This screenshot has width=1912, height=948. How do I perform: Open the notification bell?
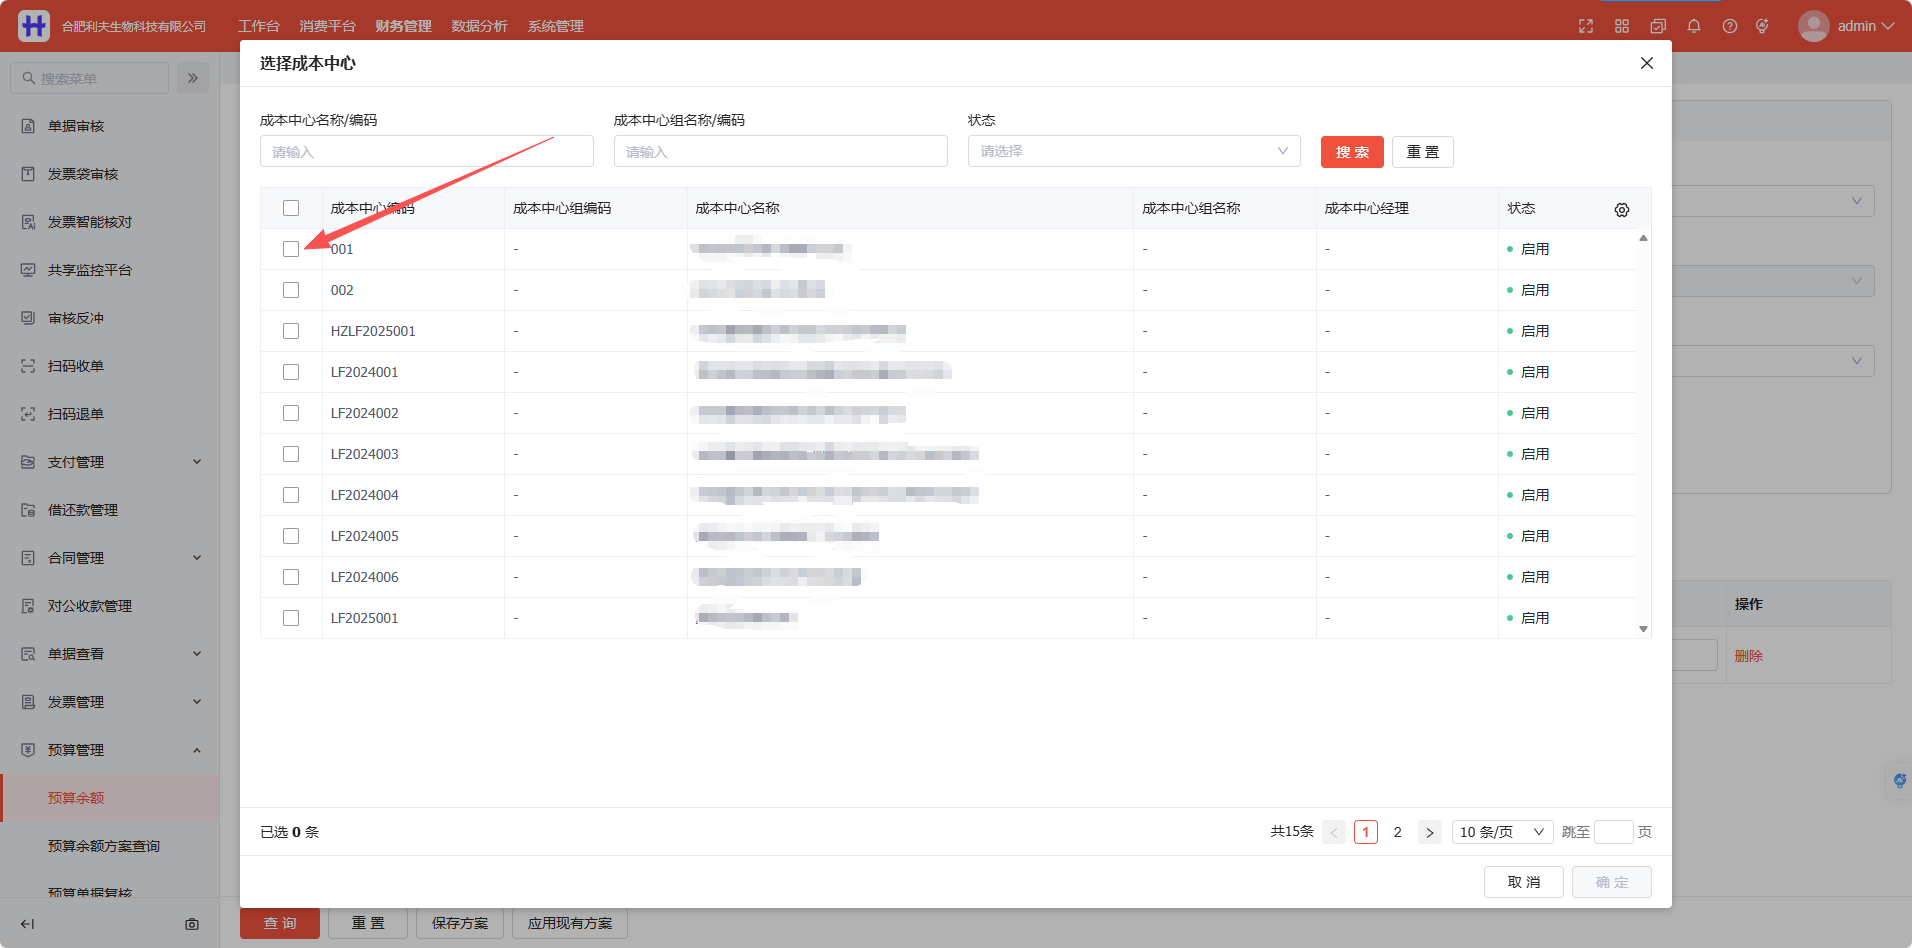(x=1694, y=26)
